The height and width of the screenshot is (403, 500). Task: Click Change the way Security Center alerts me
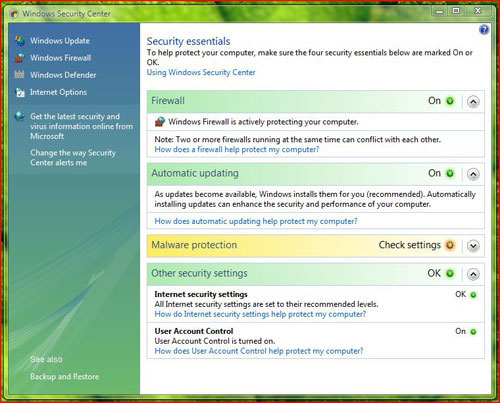click(73, 158)
